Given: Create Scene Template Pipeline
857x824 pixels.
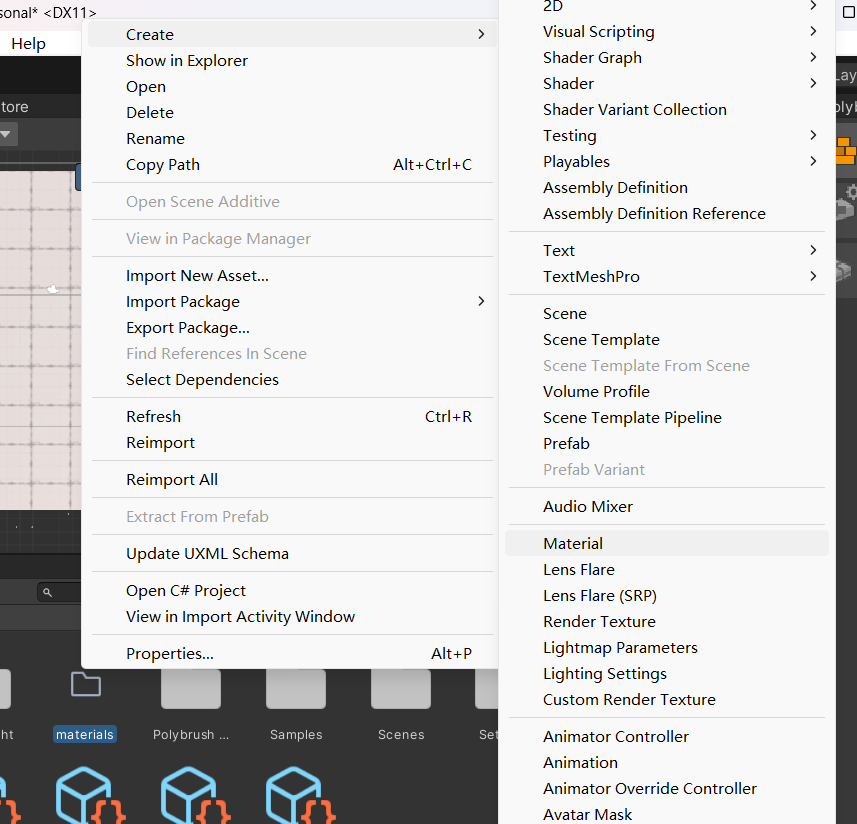Looking at the screenshot, I should point(667,417).
